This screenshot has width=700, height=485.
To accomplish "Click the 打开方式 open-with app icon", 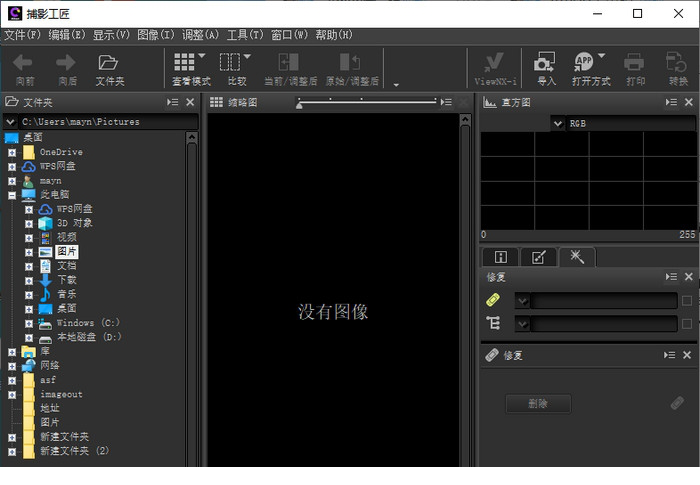I will (x=585, y=63).
